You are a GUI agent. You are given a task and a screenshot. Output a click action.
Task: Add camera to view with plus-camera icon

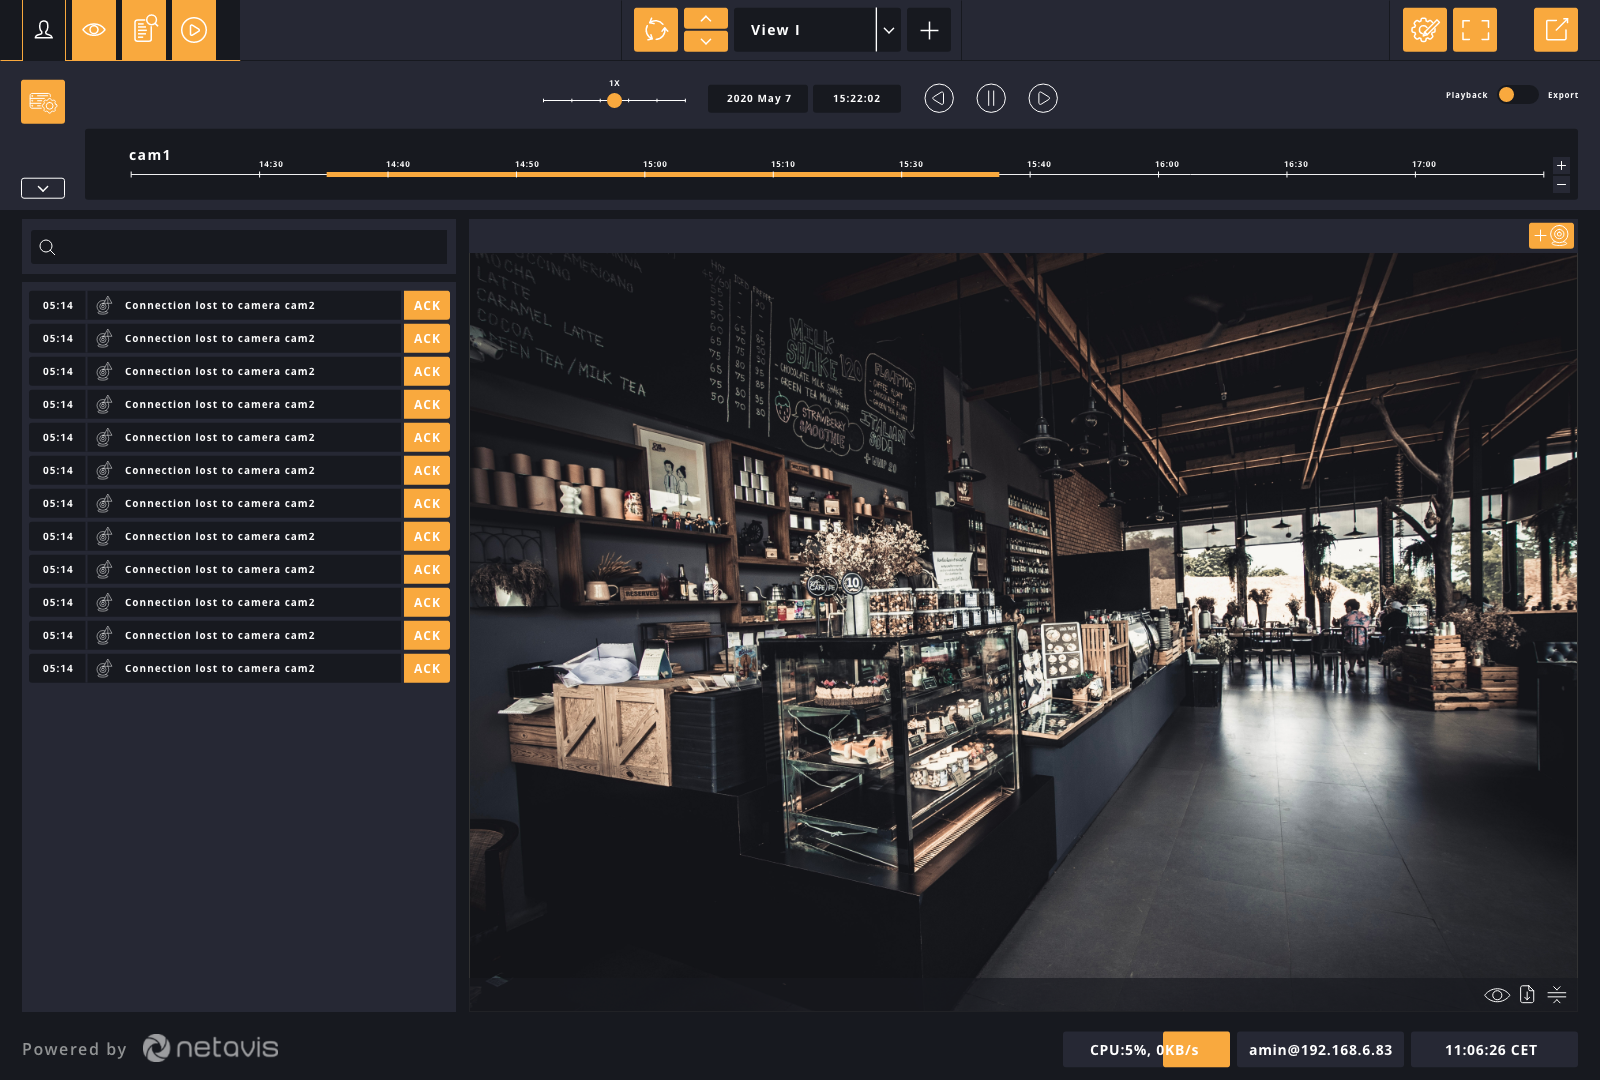click(x=1551, y=235)
